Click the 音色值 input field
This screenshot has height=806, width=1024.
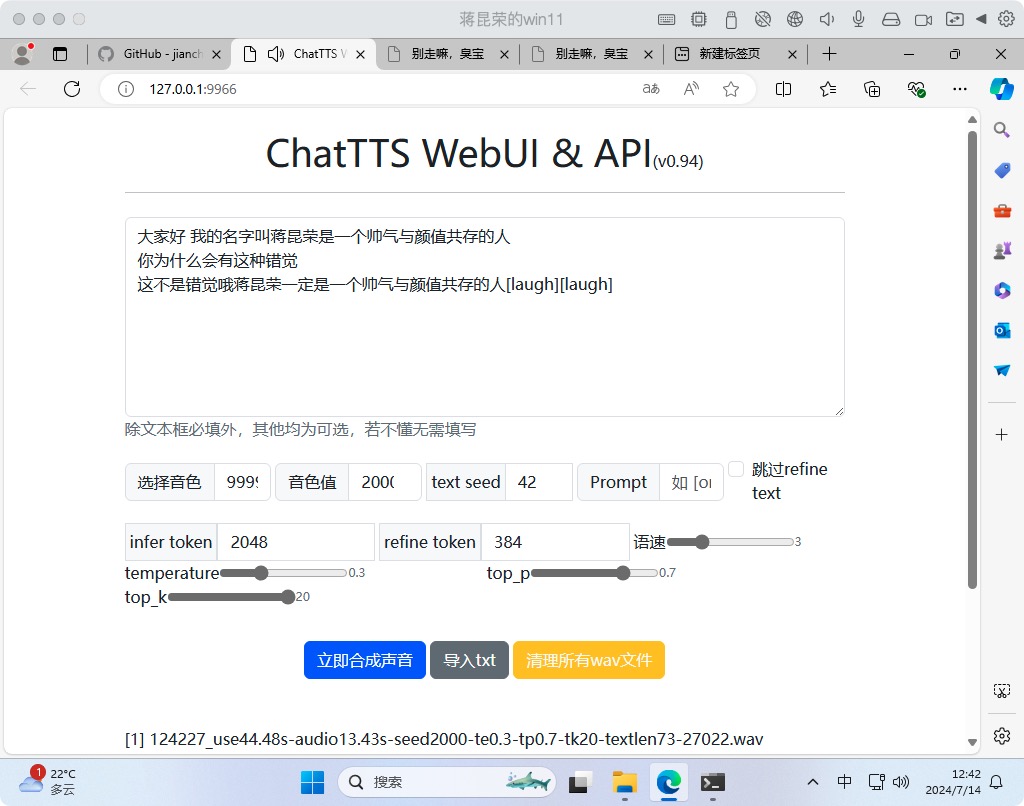pos(385,482)
